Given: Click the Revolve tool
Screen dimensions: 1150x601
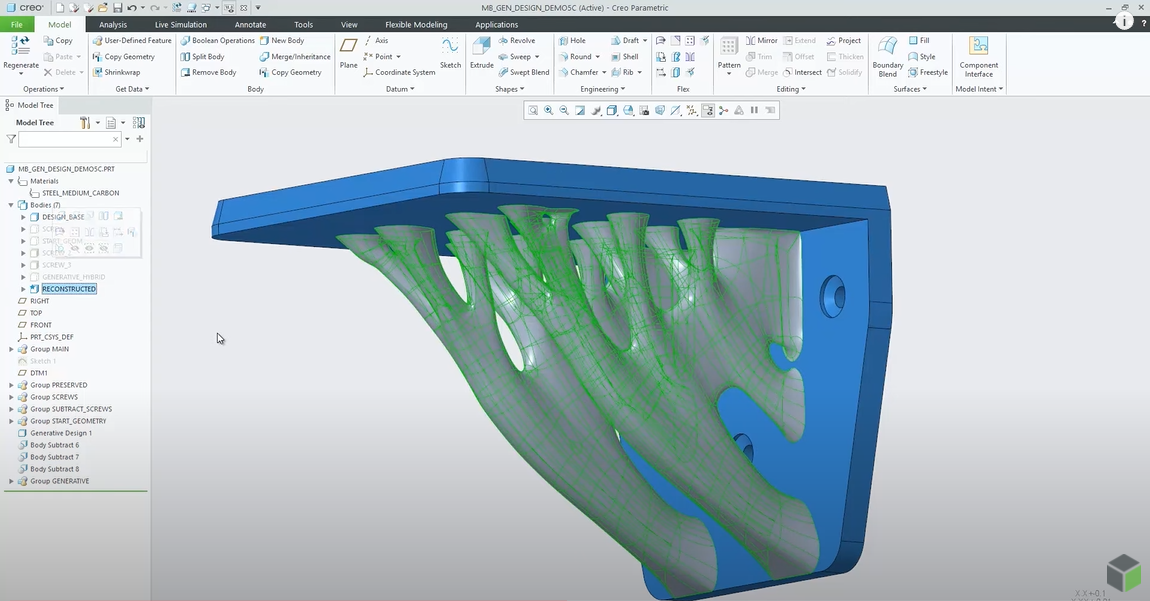Looking at the screenshot, I should point(517,40).
